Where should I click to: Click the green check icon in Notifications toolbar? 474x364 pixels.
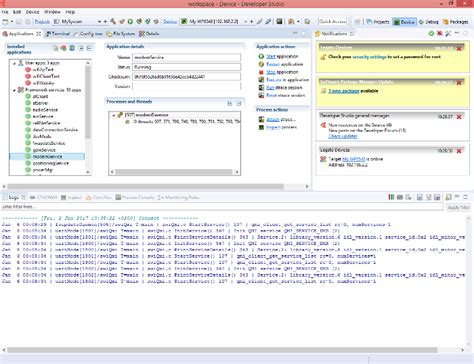(431, 33)
